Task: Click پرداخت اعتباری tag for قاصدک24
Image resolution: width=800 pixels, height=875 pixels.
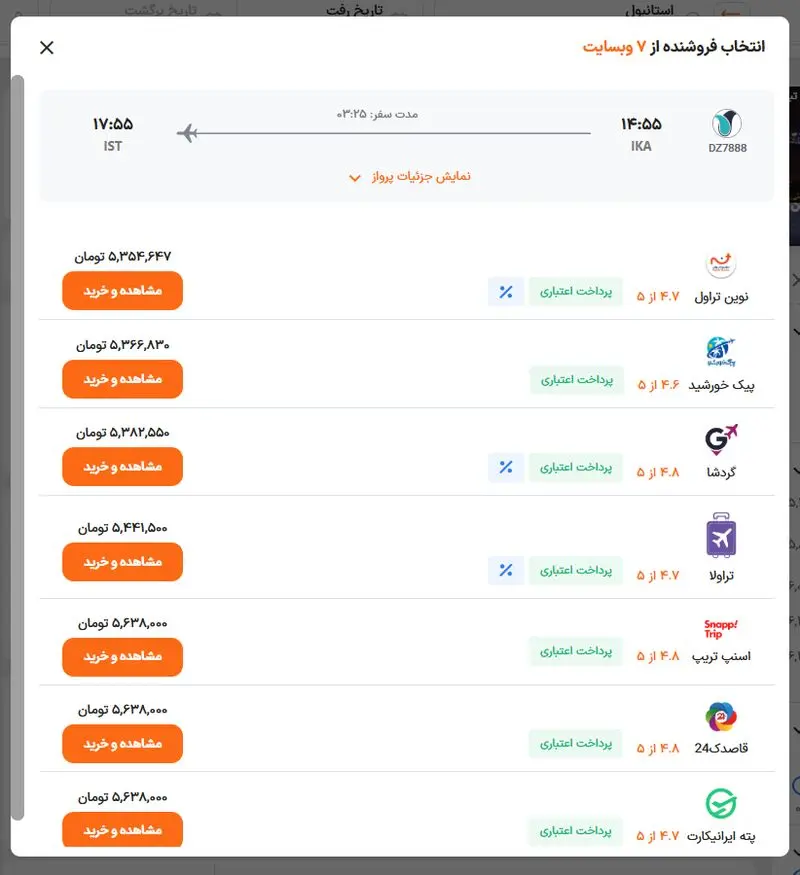Action: (x=576, y=743)
